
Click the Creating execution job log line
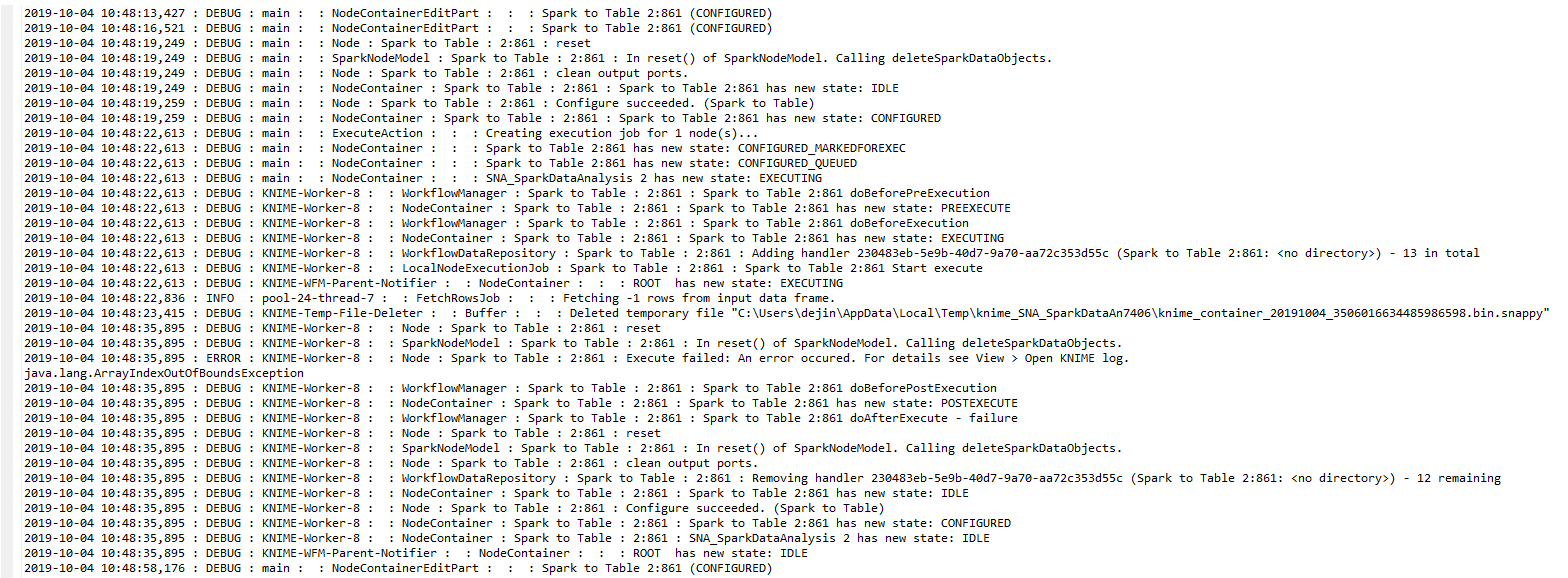tap(391, 133)
